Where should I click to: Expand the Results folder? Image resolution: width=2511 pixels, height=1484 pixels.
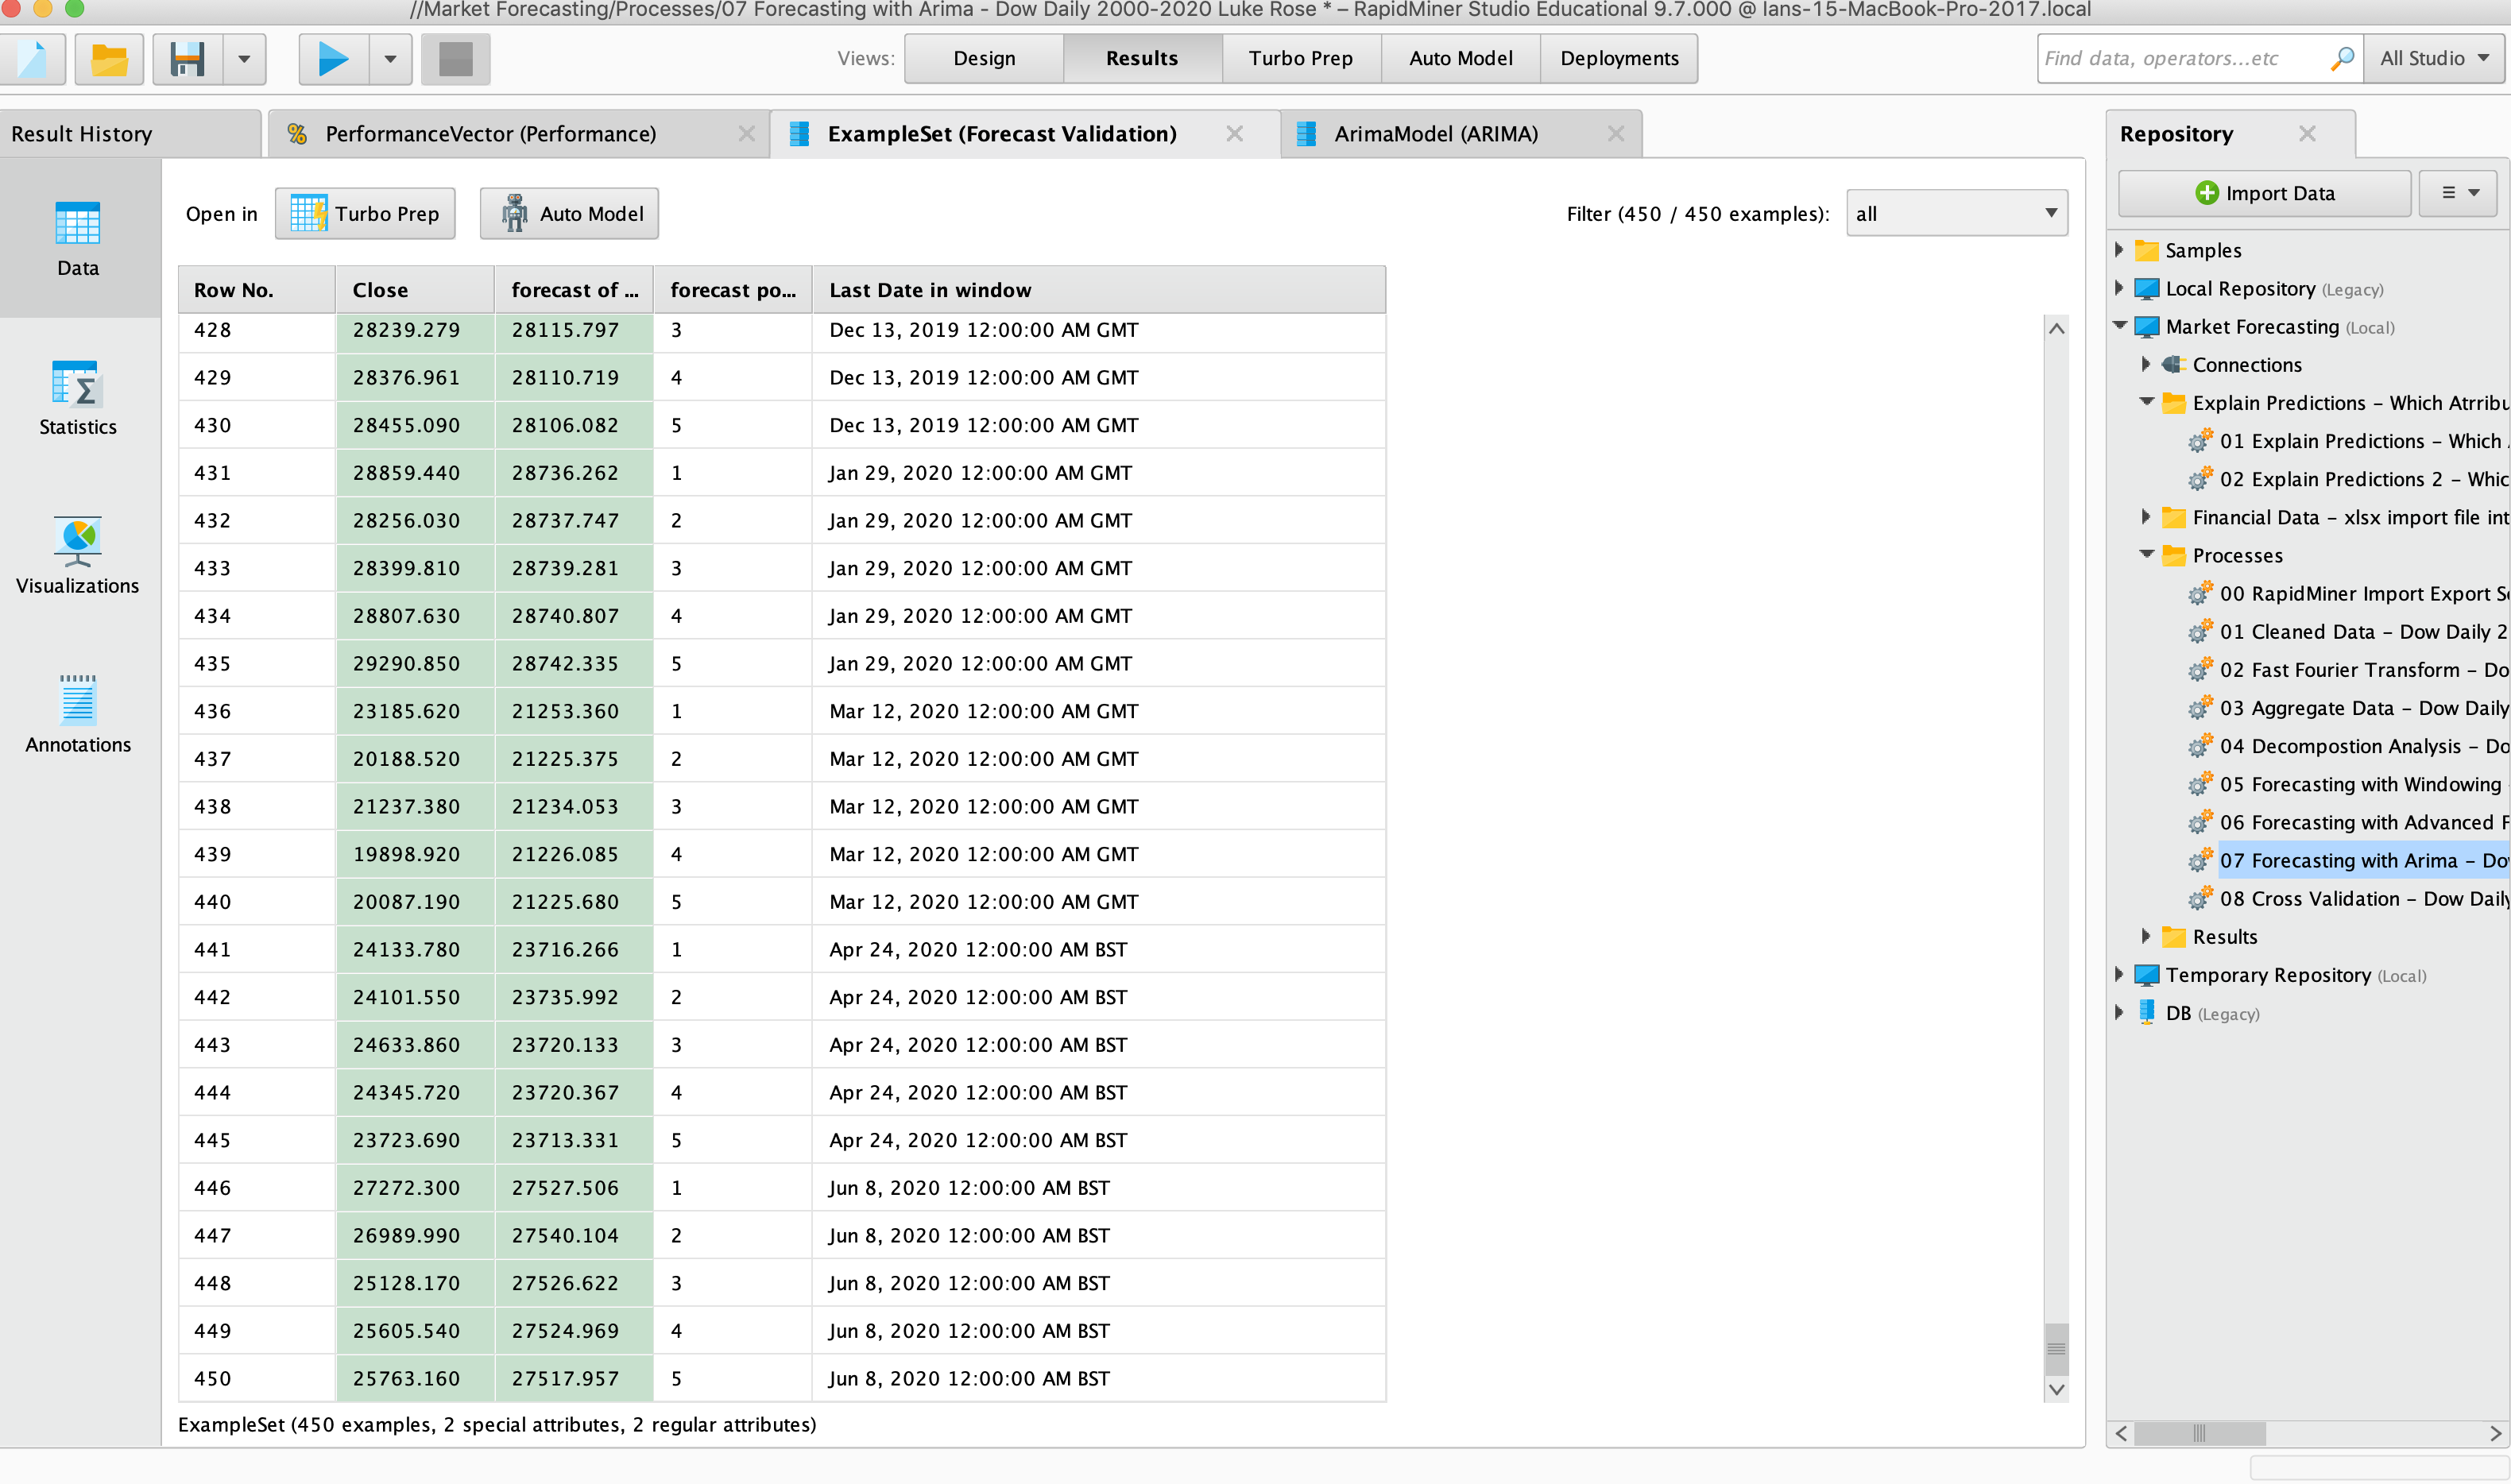pyautogui.click(x=2146, y=937)
